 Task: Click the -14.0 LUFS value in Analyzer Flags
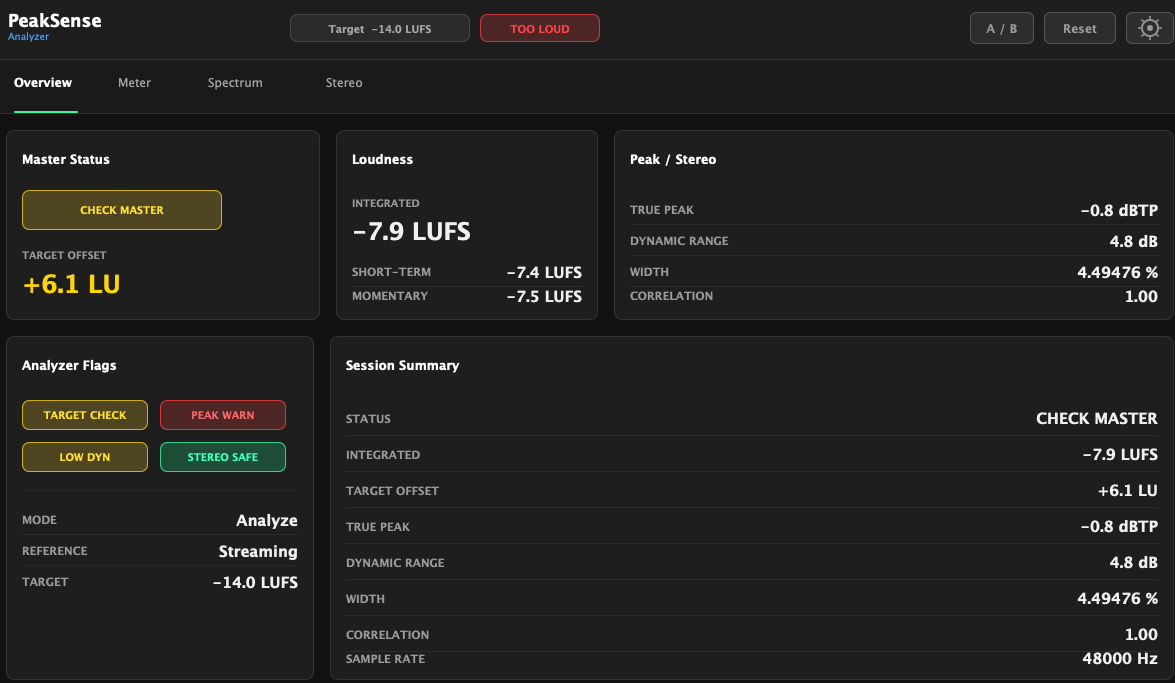255,583
